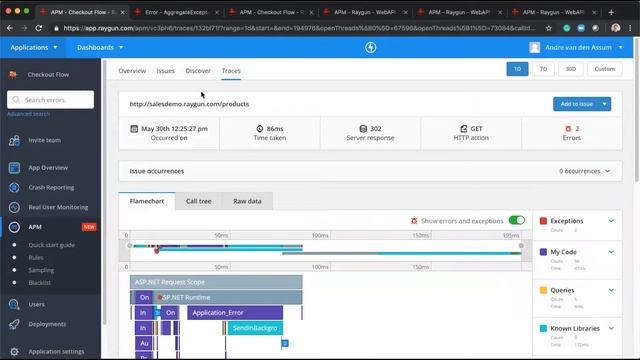
Task: Click the Deployments rocket icon
Action: click(14, 324)
